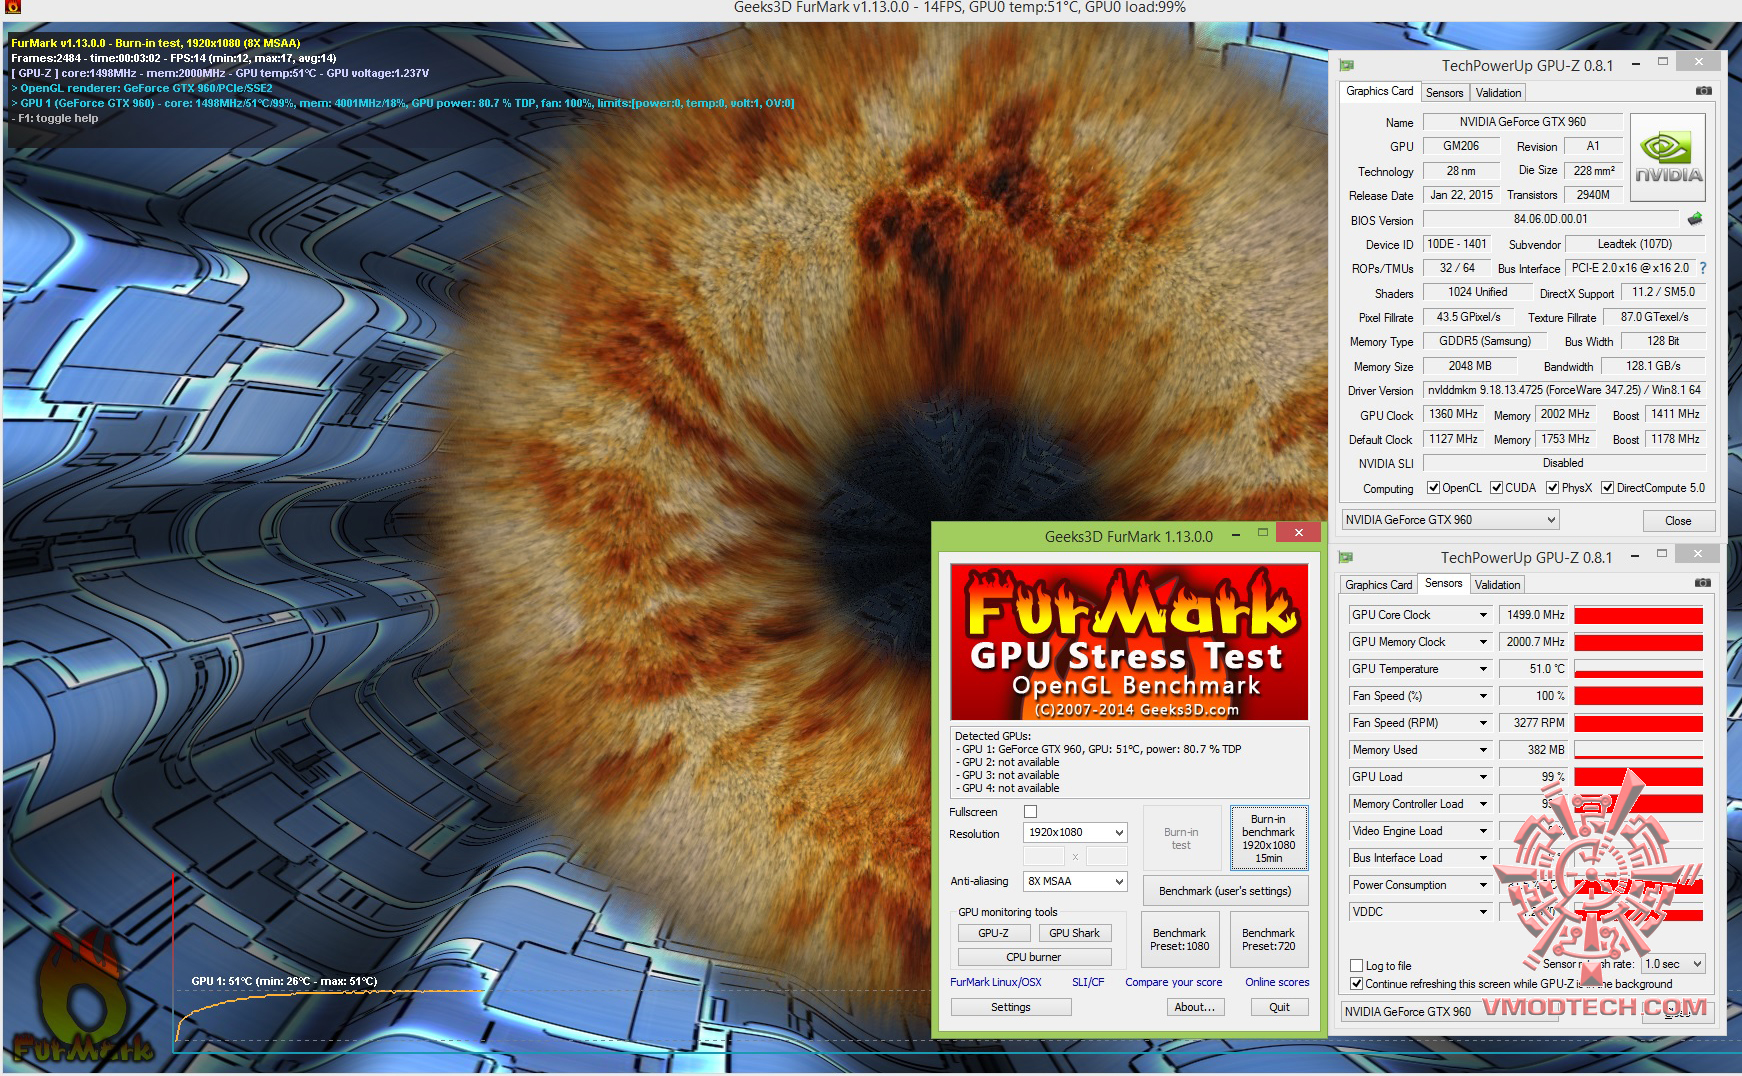Expand the Video Engine Load sensor dropdown

(1483, 831)
